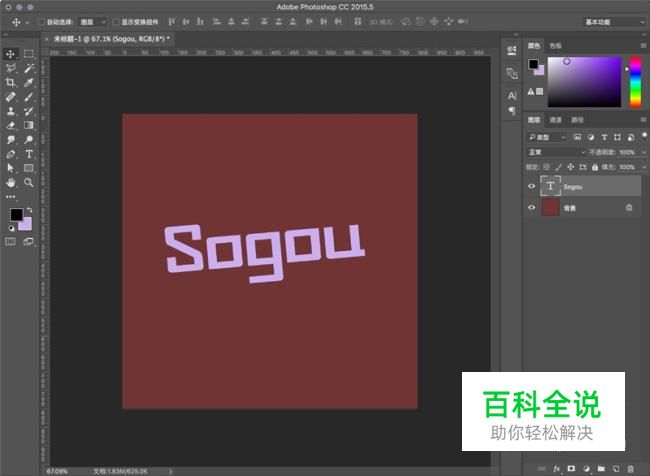The width and height of the screenshot is (650, 476).
Task: Filter layers by pixel layers
Action: click(577, 137)
